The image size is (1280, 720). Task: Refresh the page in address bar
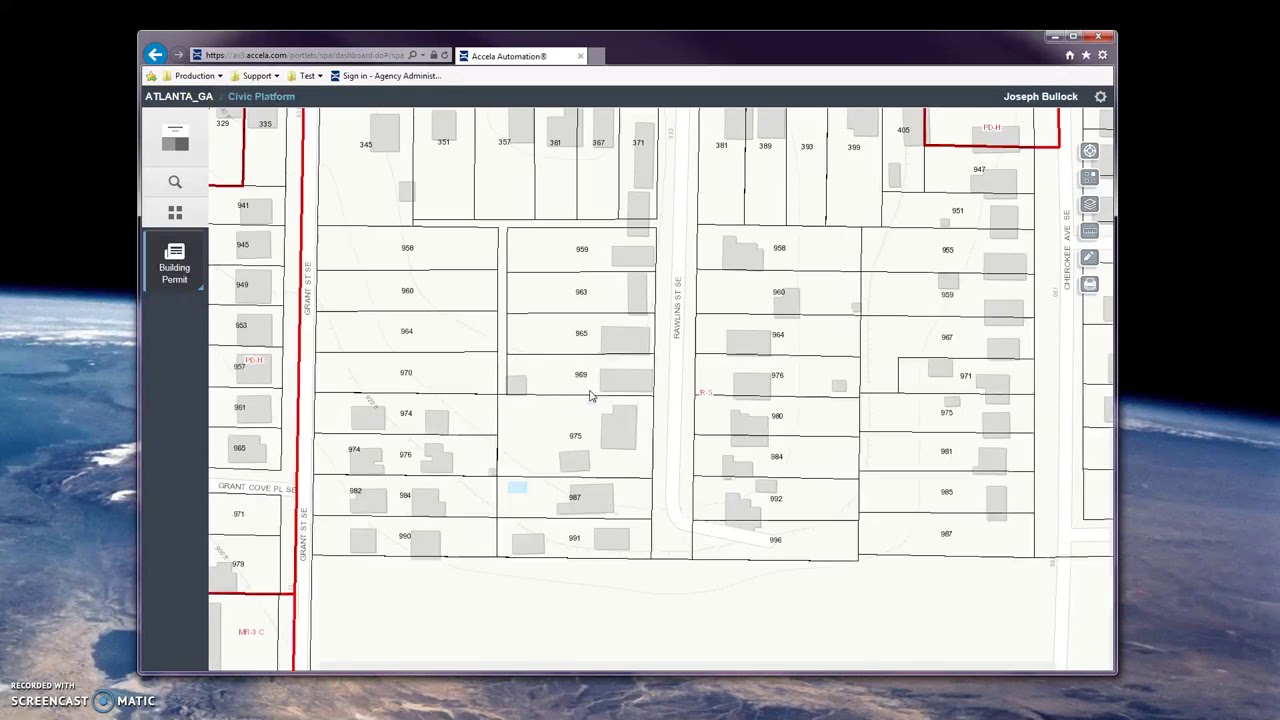pos(445,56)
